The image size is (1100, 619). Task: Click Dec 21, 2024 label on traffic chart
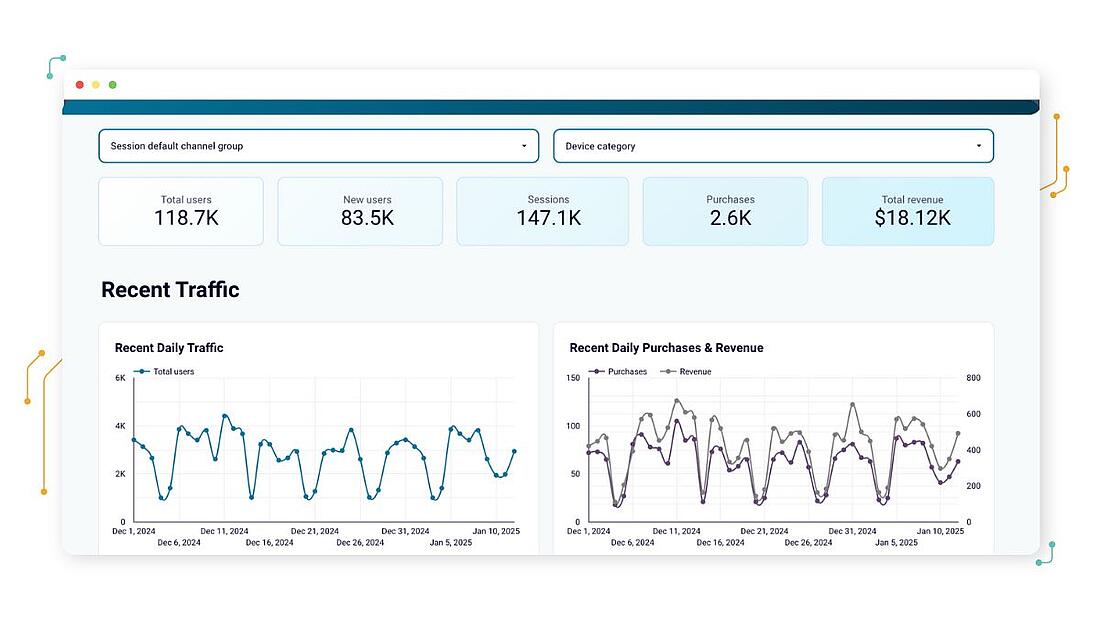coord(315,531)
